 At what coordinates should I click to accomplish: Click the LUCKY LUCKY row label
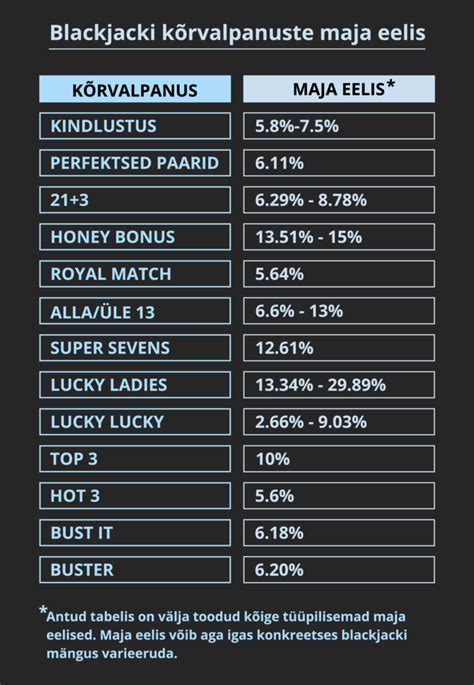(135, 422)
